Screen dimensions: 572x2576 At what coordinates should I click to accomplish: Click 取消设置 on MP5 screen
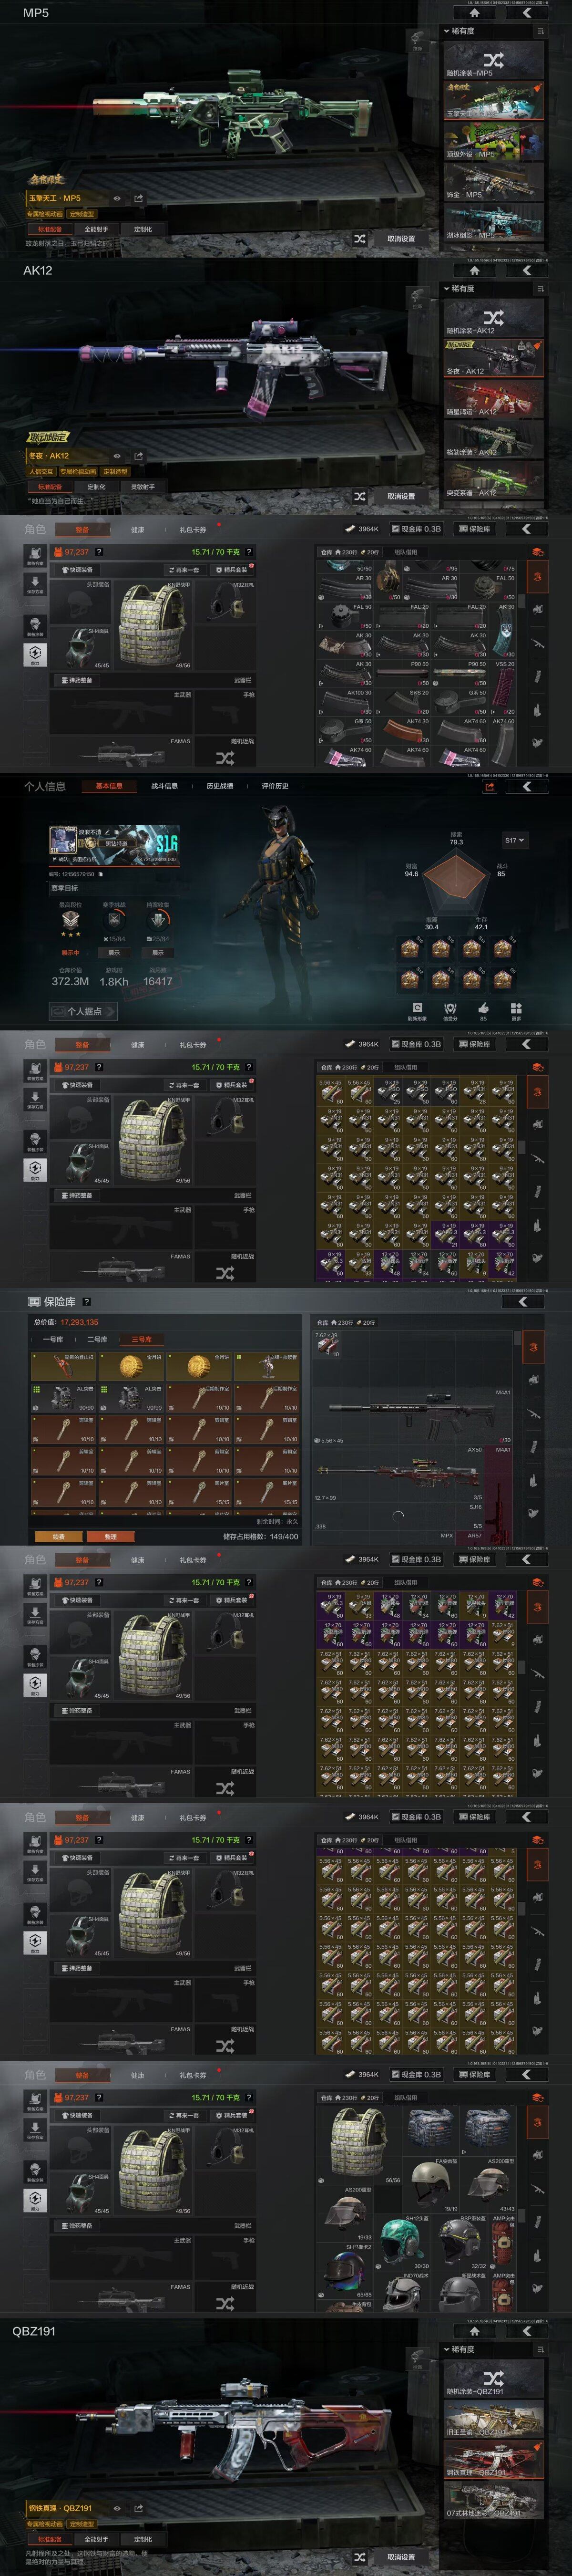[401, 239]
